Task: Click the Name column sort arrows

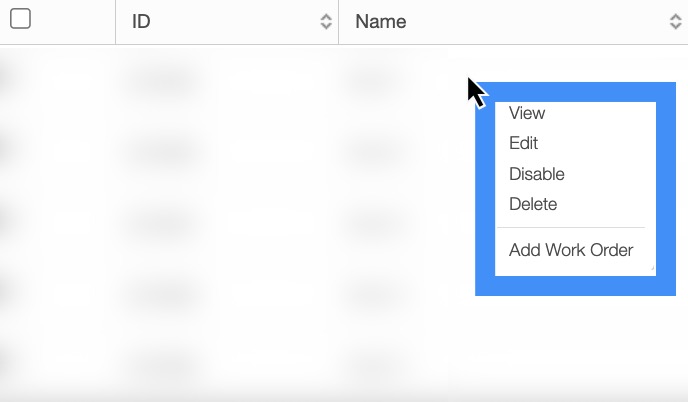Action: coord(675,22)
